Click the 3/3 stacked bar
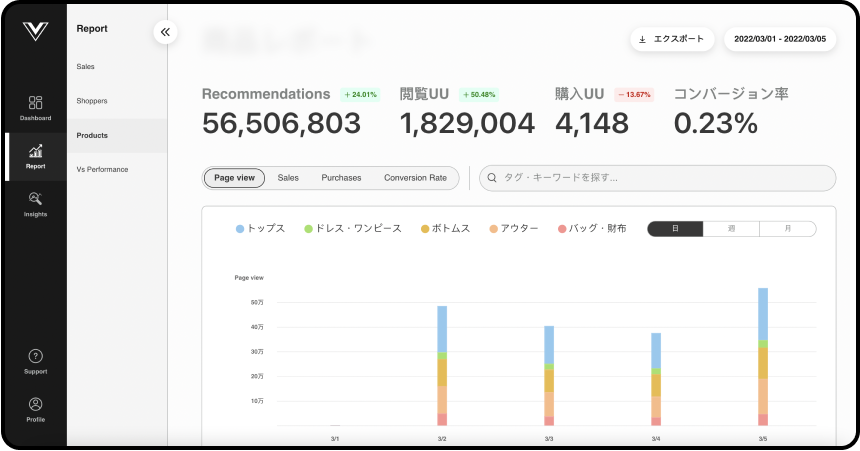 [549, 376]
